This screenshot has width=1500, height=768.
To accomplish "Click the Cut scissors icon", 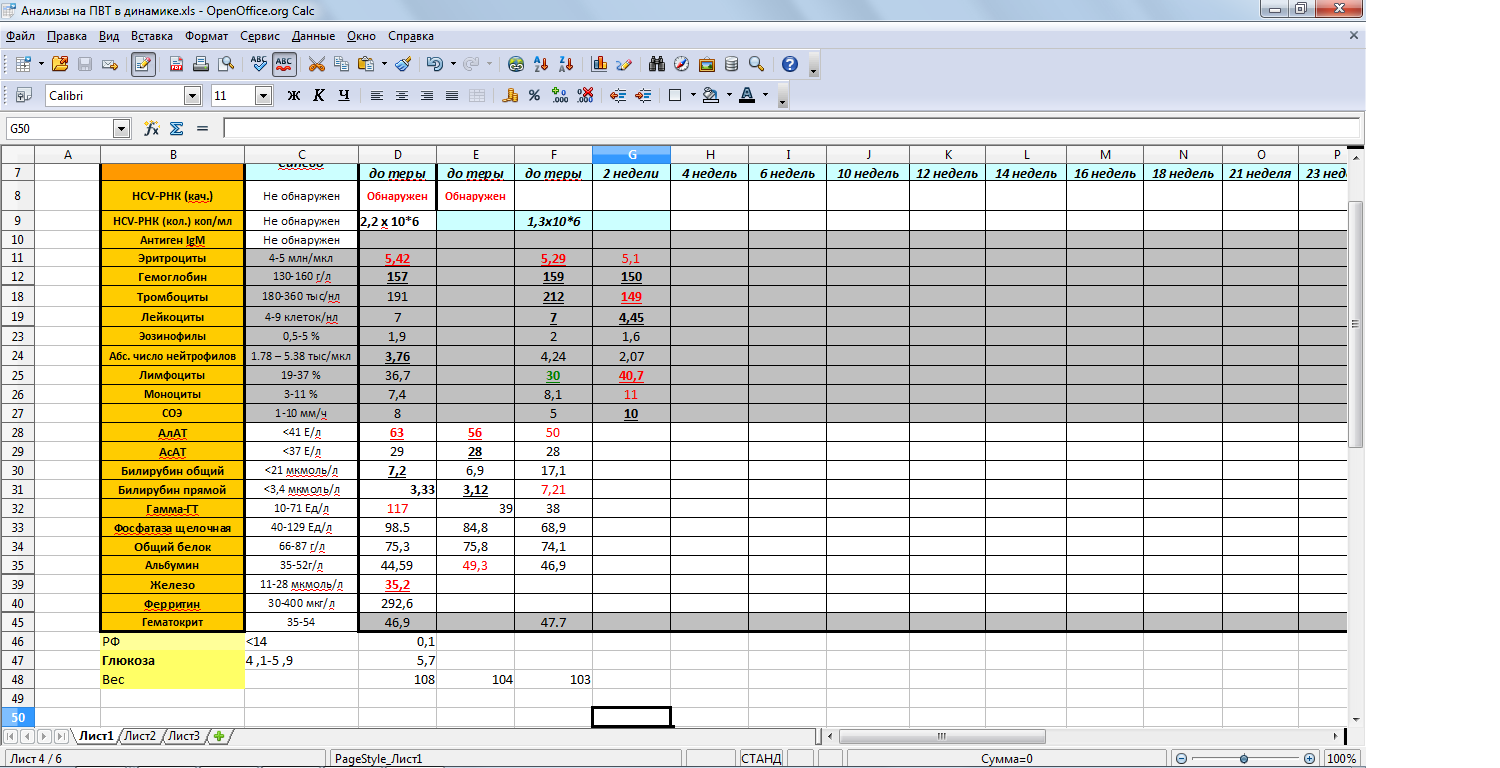I will pyautogui.click(x=317, y=64).
